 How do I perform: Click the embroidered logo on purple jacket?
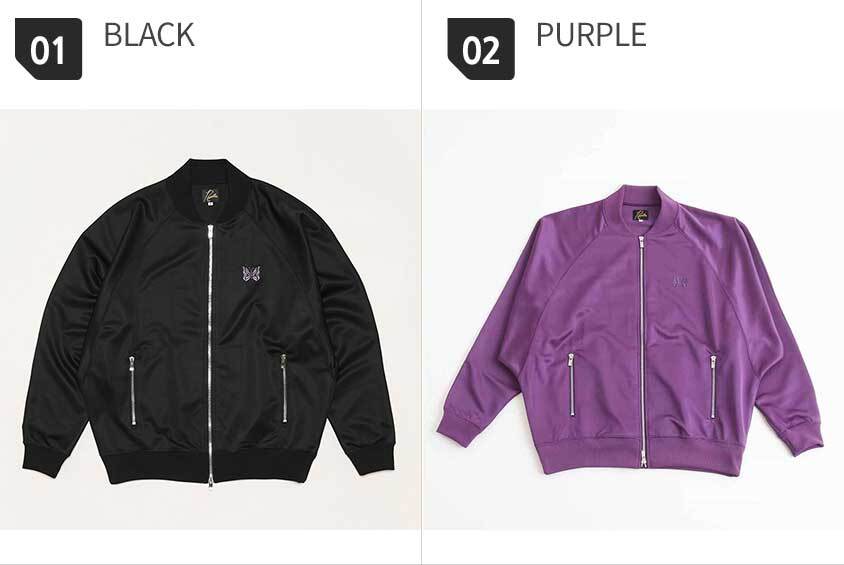click(679, 280)
